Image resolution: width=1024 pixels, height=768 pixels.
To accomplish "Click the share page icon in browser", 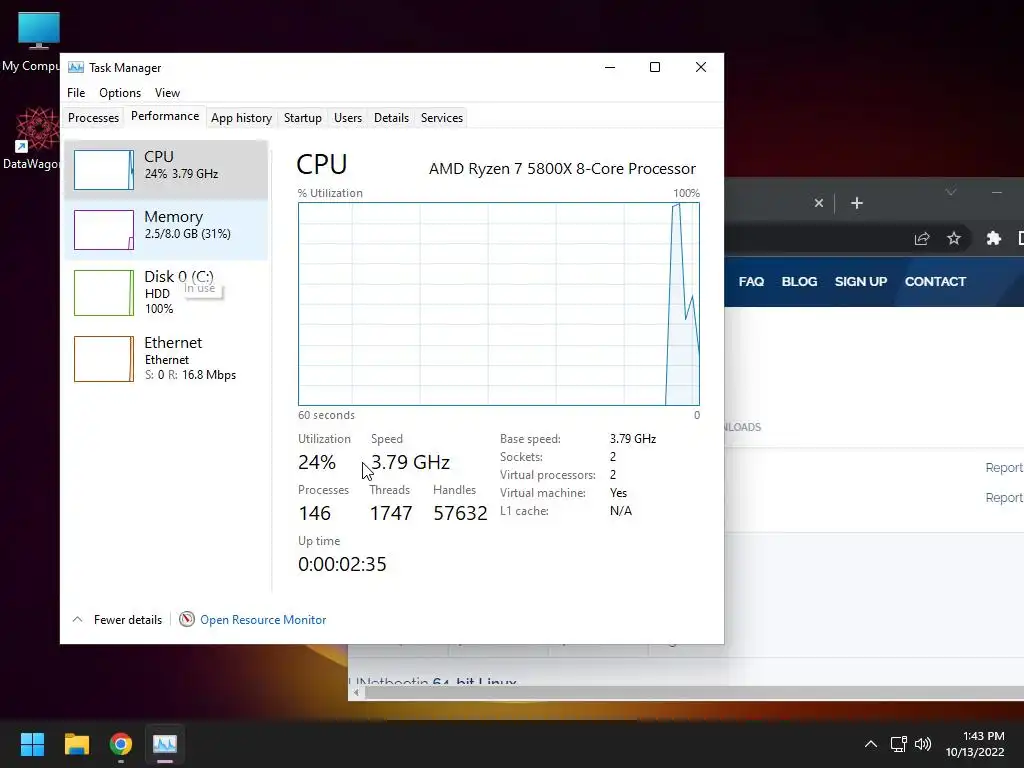I will pyautogui.click(x=921, y=238).
